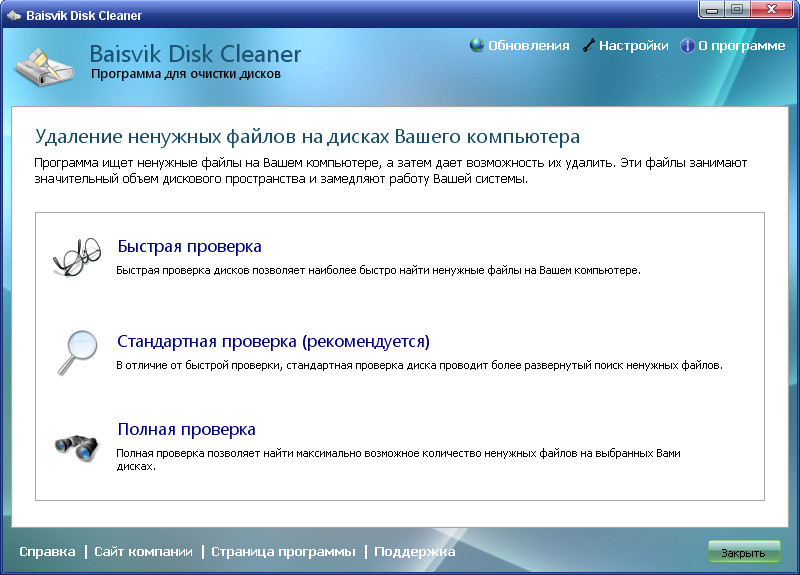Screen dimensions: 800x575
Task: Click the Baisvik Disk Cleaner header title
Action: pos(195,54)
